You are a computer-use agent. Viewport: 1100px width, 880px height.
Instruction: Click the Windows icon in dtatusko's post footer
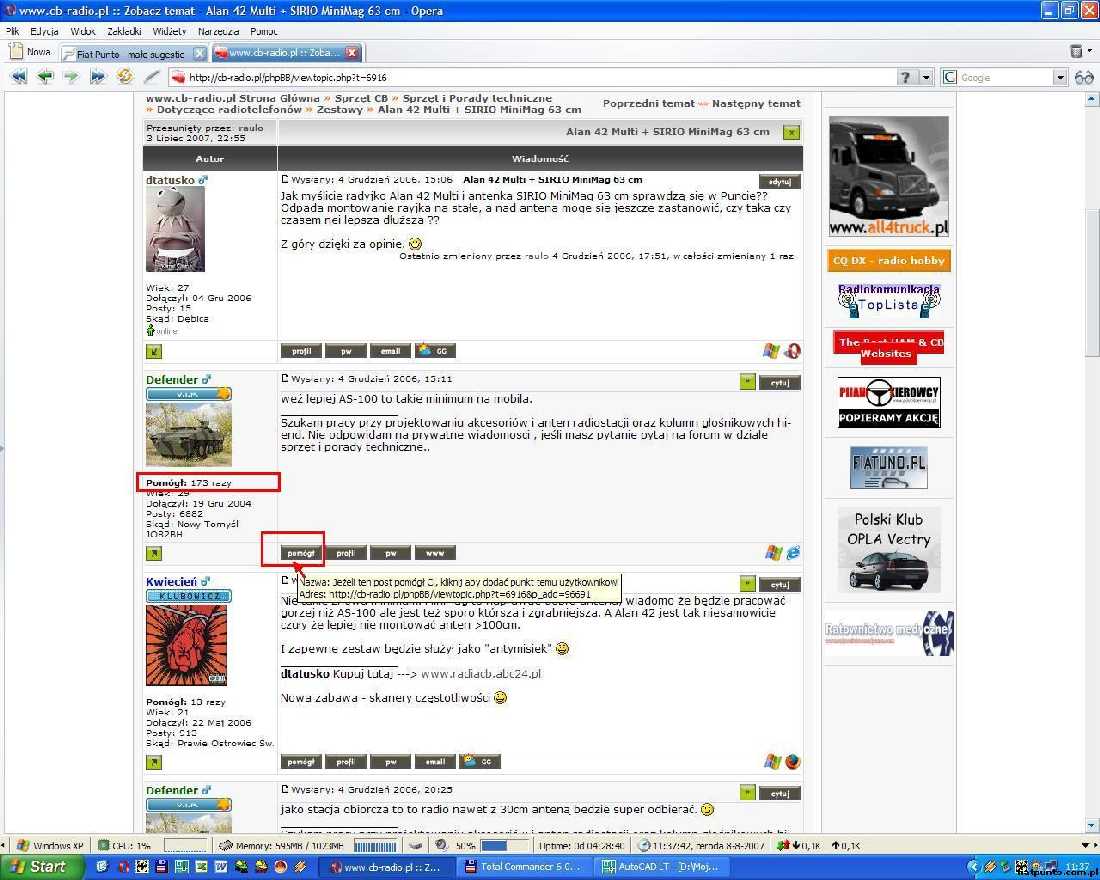(772, 350)
